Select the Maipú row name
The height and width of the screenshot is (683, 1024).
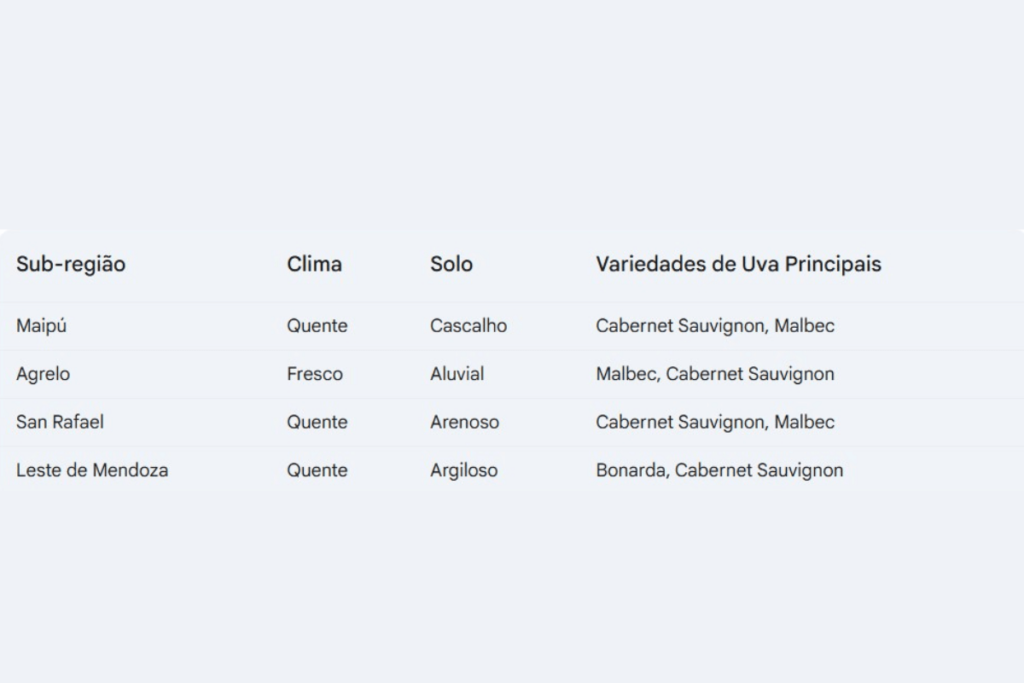click(41, 326)
